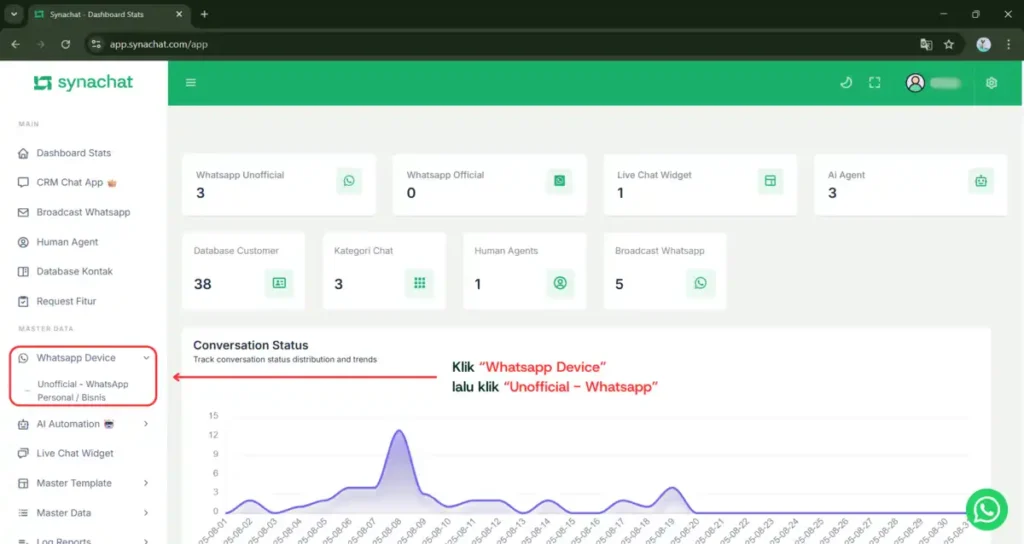Image resolution: width=1024 pixels, height=544 pixels.
Task: Click the Human Agents card icon
Action: (560, 283)
